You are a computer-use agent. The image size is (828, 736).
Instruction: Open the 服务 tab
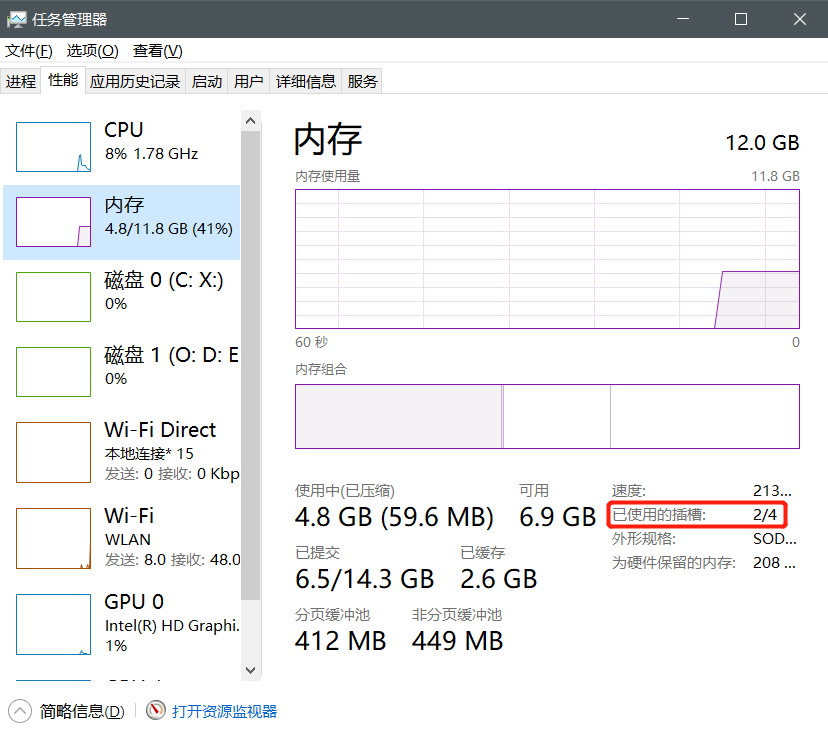pos(362,81)
